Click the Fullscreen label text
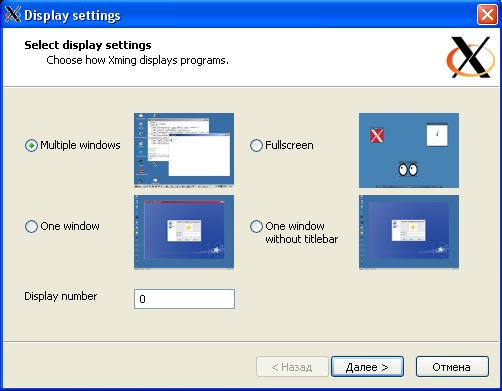Screen dimensions: 502x391 289,145
